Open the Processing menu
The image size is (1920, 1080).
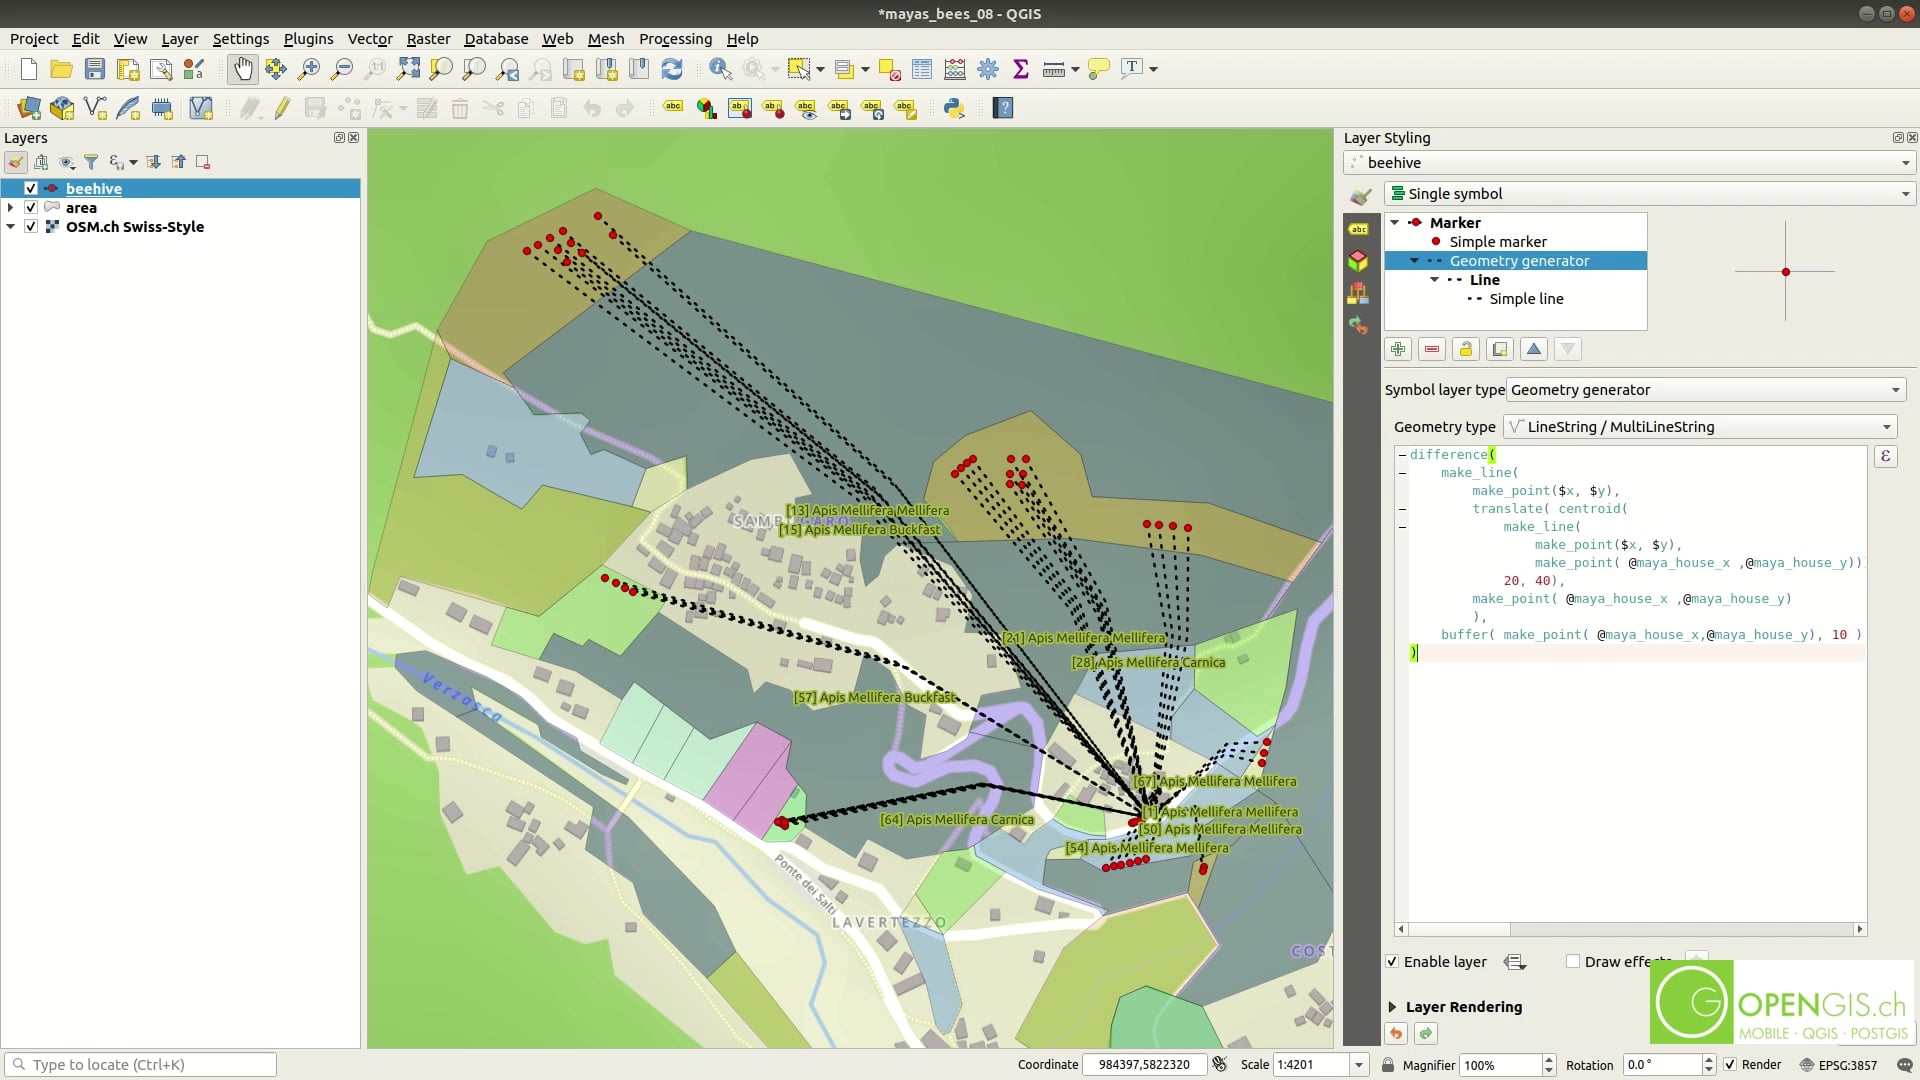(675, 39)
